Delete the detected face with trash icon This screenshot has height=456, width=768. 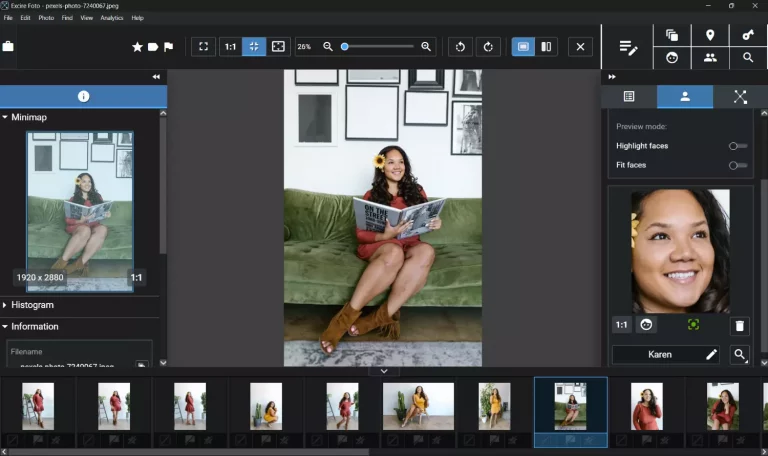[x=739, y=325]
